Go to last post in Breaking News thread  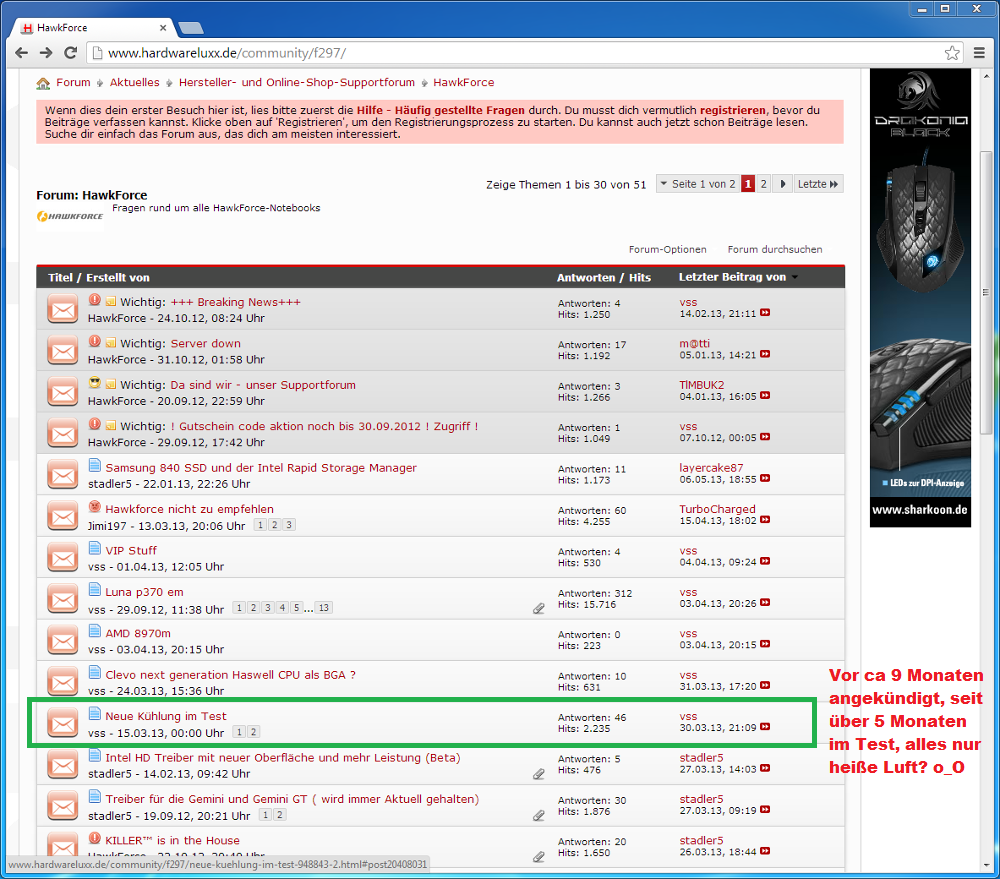click(x=765, y=313)
